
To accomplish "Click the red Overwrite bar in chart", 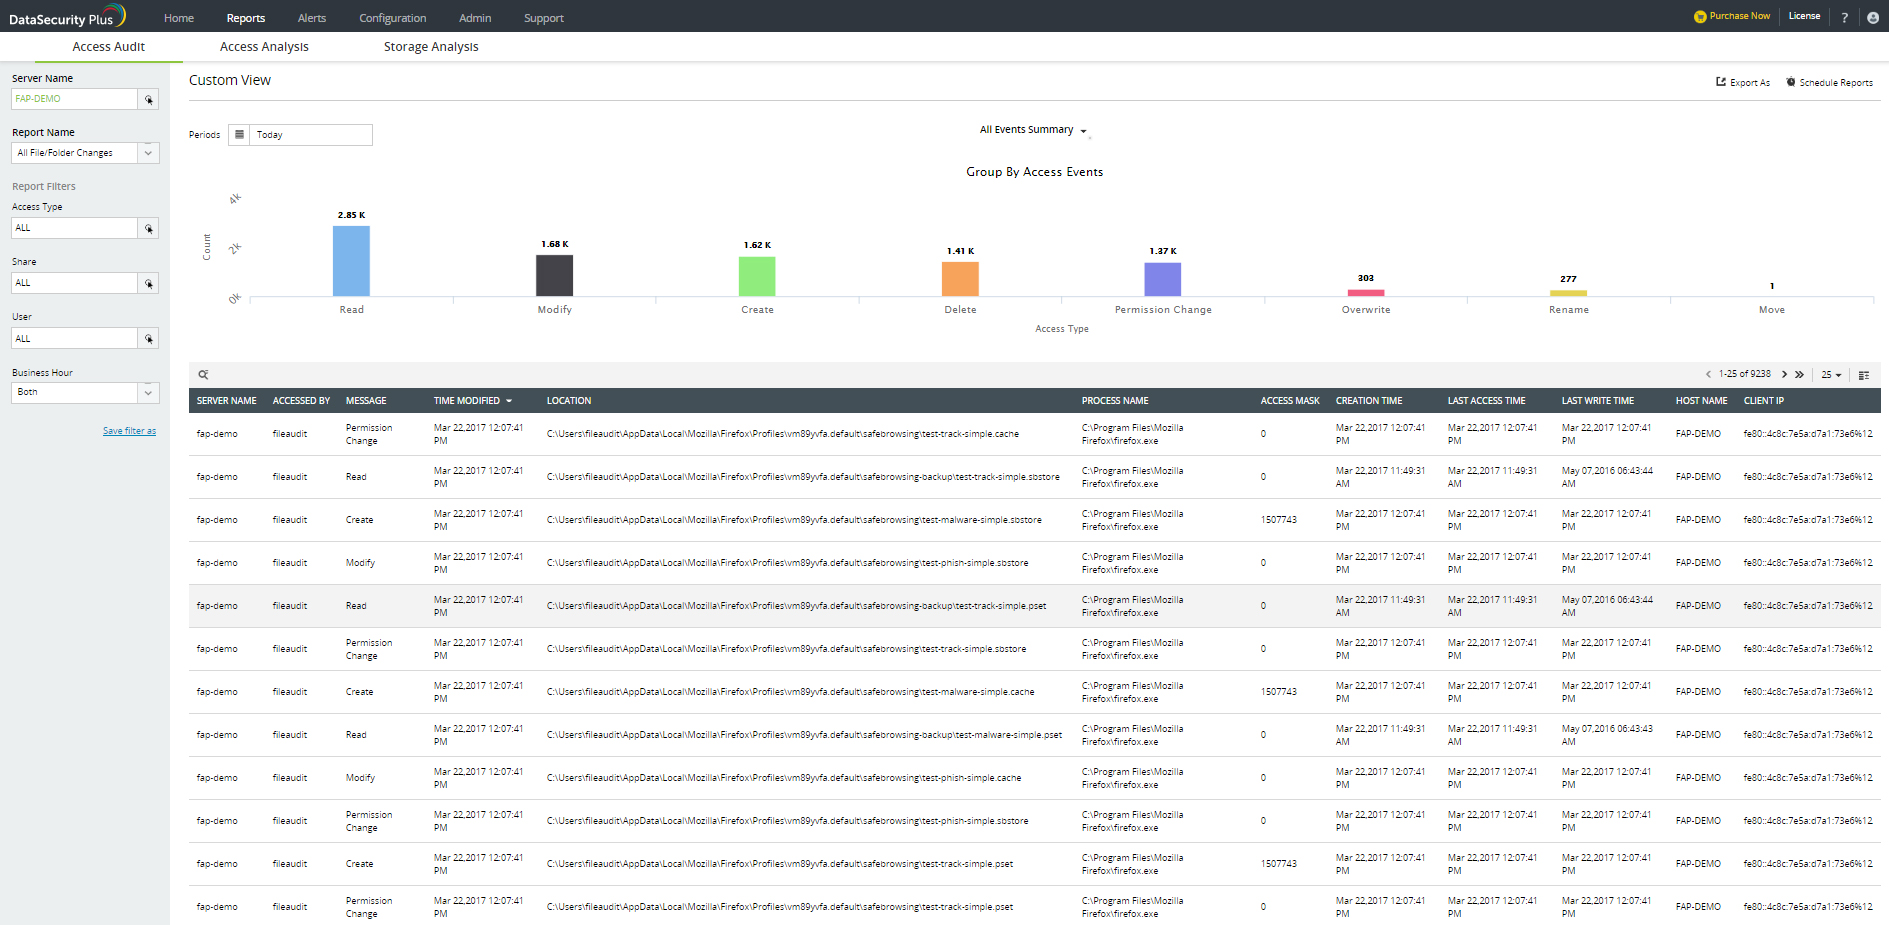I will (1366, 293).
